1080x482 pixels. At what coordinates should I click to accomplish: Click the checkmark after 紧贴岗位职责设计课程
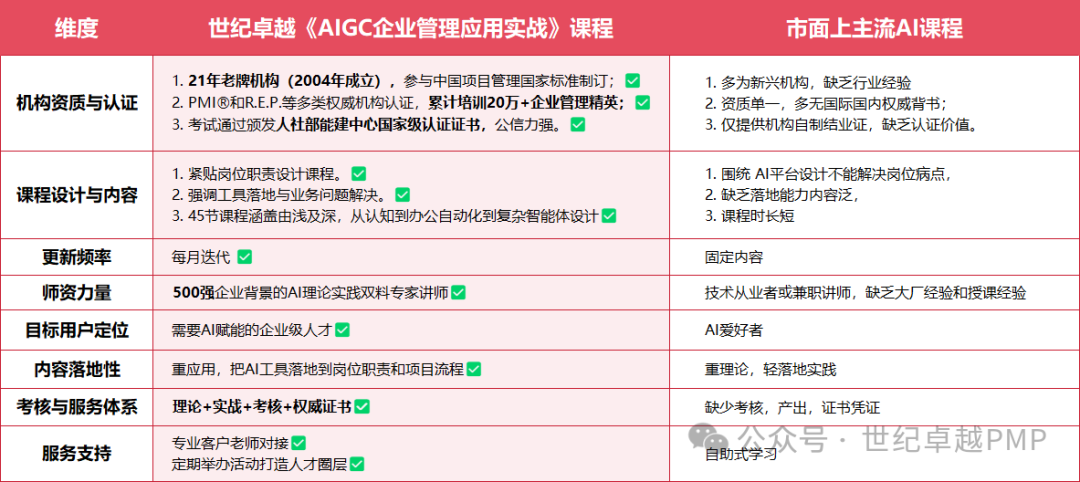point(358,173)
